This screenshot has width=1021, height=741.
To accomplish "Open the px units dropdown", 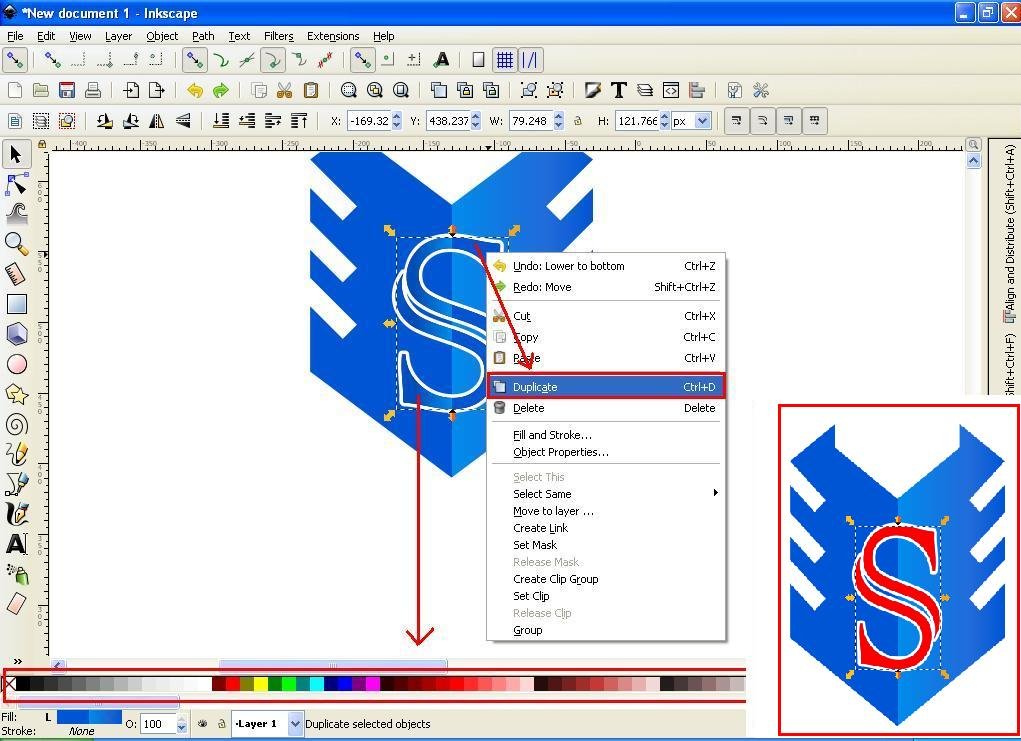I will point(703,121).
